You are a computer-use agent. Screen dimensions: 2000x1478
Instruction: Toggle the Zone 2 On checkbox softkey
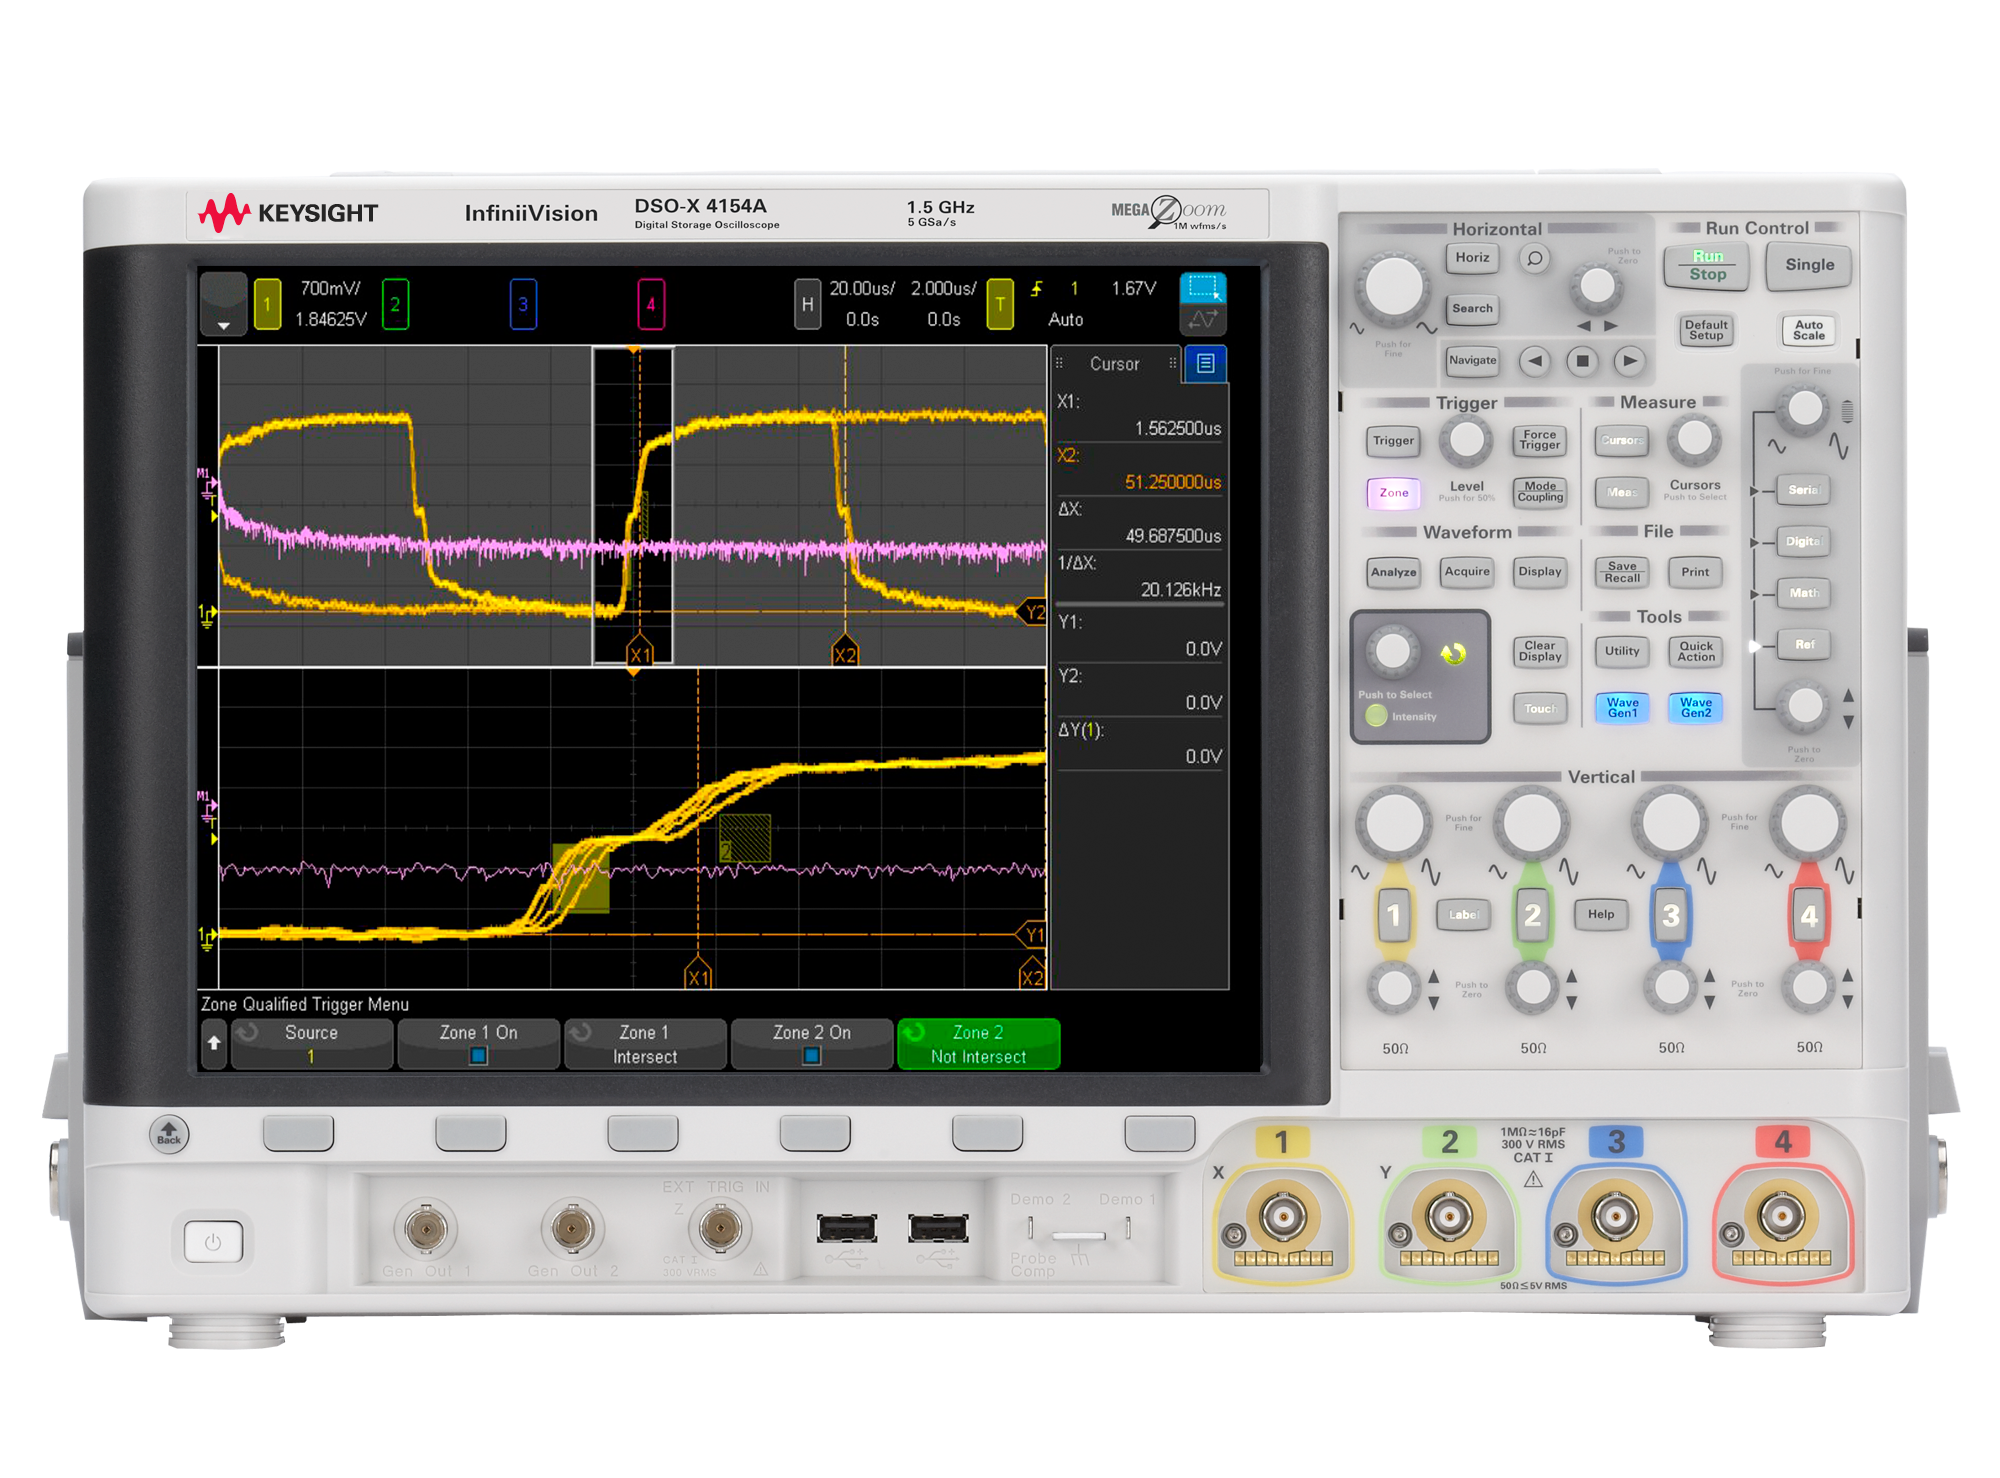812,1043
